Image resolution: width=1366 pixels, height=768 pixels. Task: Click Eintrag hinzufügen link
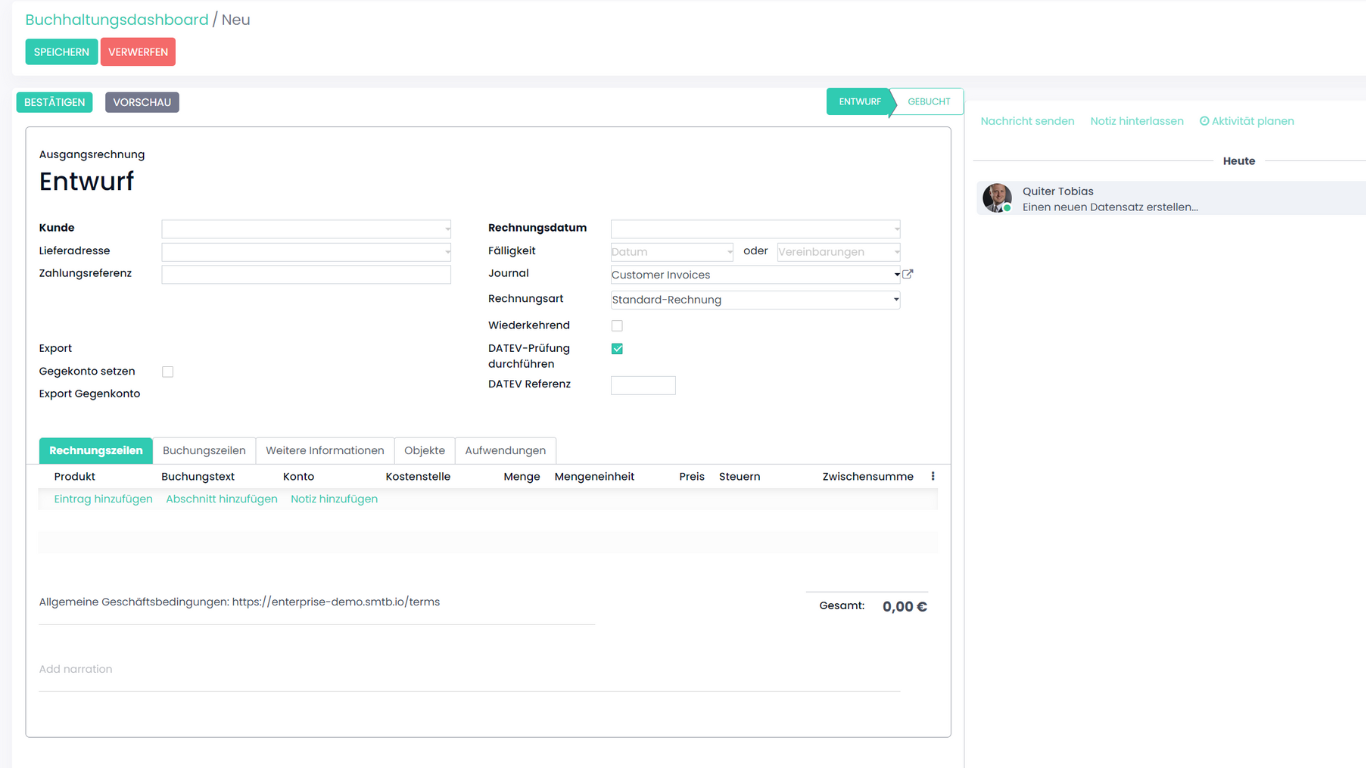pos(103,499)
